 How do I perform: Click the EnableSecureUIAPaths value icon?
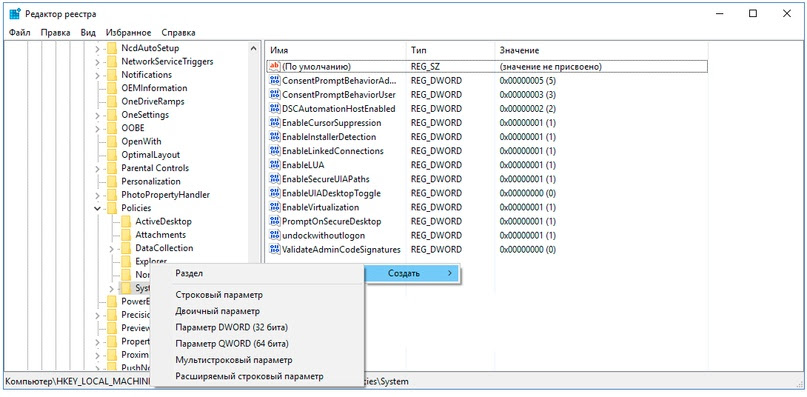[x=274, y=179]
